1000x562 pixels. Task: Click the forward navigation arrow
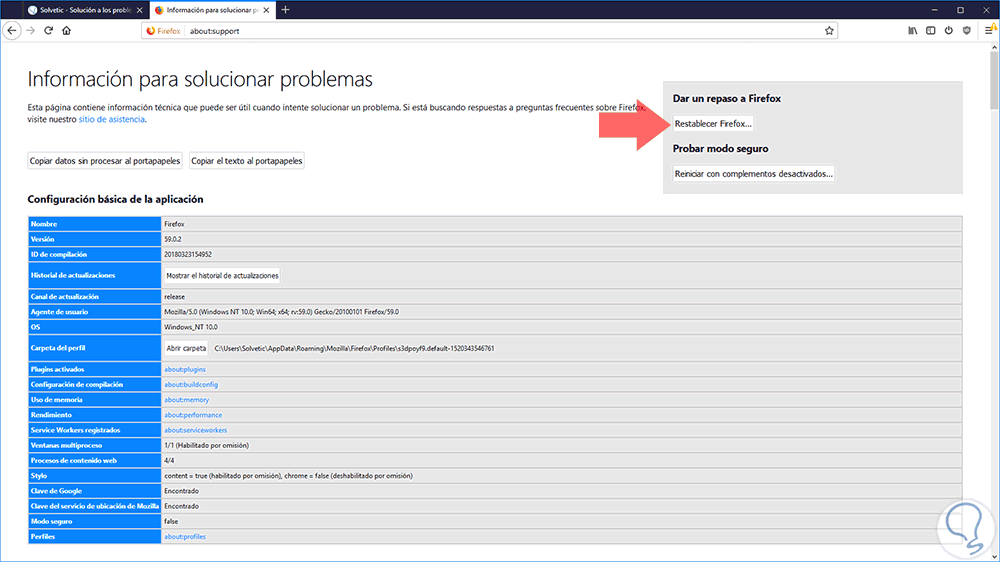[31, 31]
